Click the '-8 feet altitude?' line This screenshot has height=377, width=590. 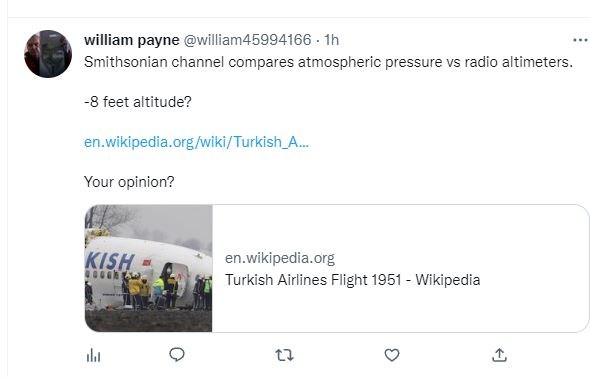[x=138, y=102]
